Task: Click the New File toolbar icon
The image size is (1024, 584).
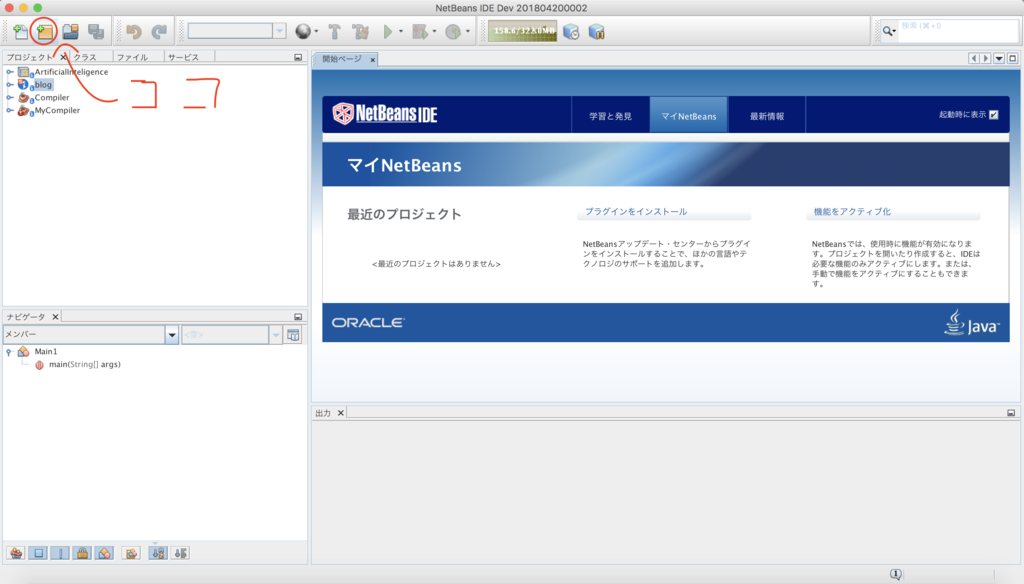Action: point(20,31)
